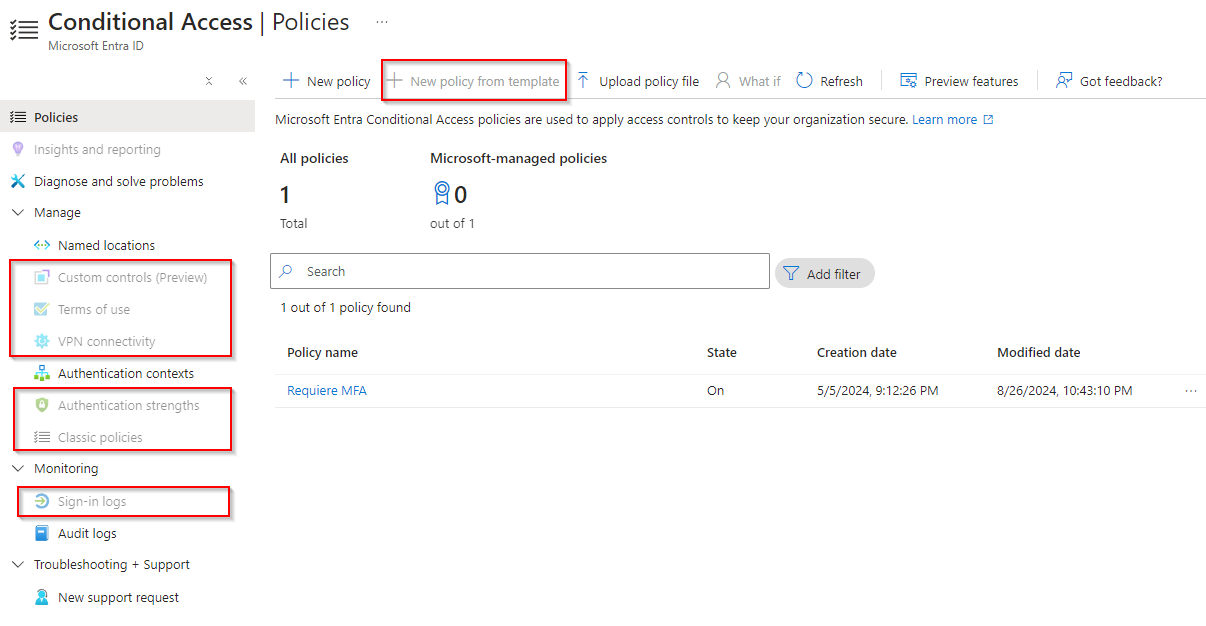Click the What if person icon

[x=723, y=81]
